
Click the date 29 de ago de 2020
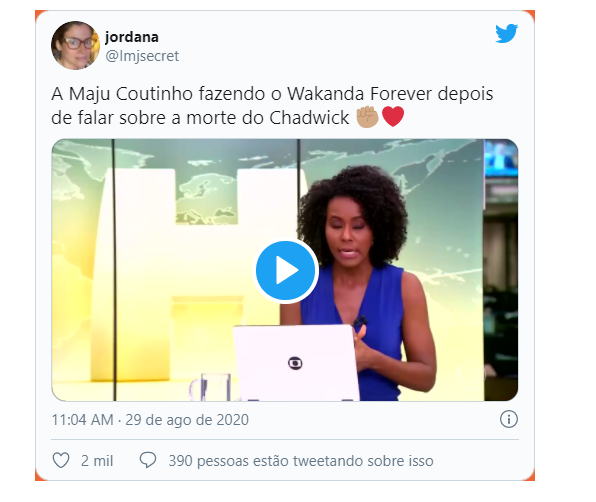187,420
